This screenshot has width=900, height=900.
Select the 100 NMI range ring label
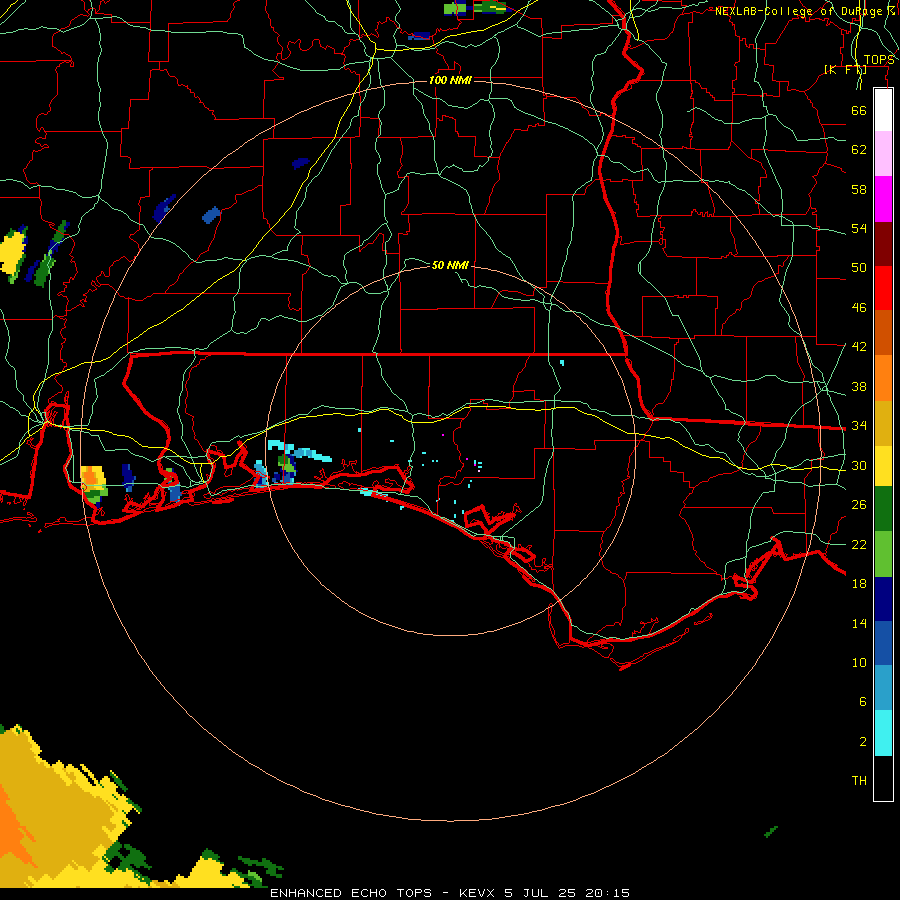(x=450, y=80)
